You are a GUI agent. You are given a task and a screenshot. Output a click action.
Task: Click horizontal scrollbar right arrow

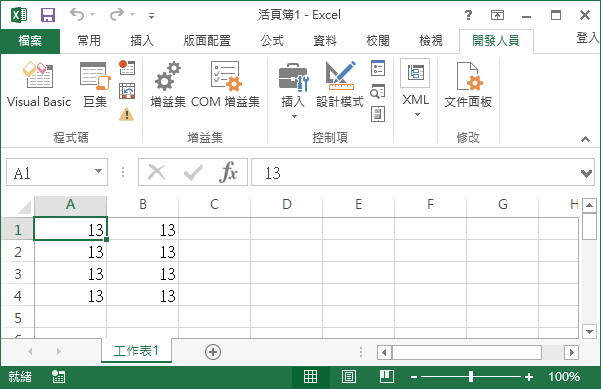pos(571,352)
